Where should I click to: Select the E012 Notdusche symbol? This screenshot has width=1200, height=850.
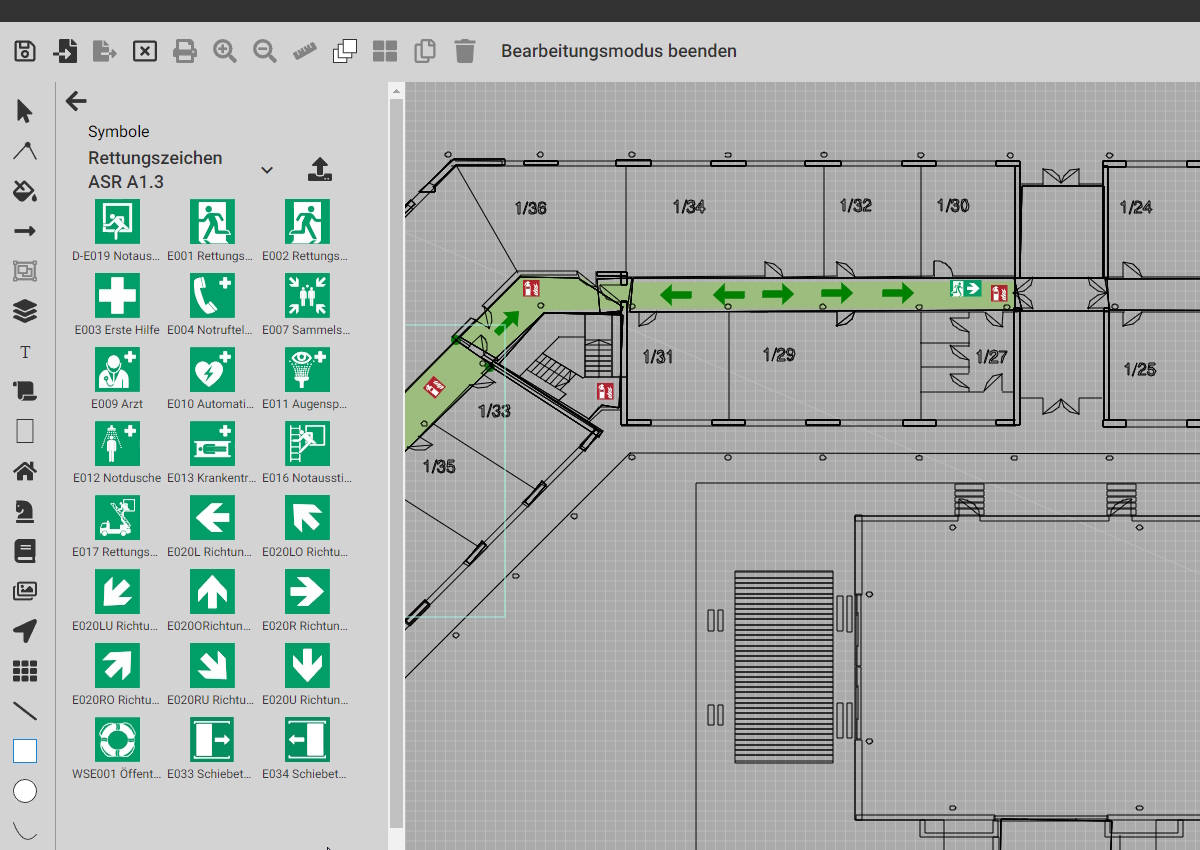click(x=117, y=444)
